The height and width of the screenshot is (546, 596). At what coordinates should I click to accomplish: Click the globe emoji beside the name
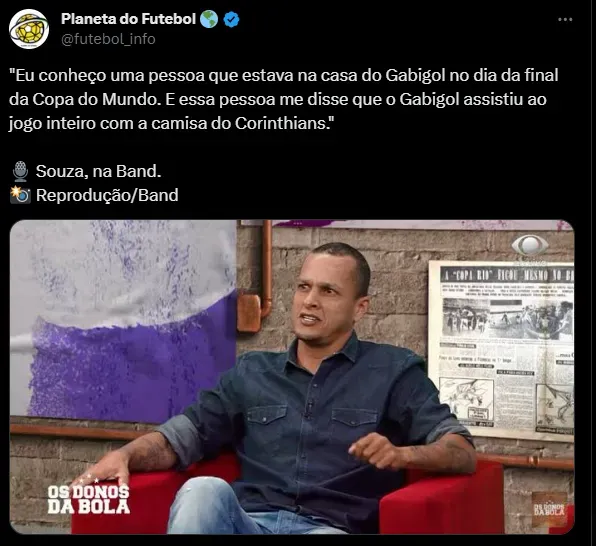click(x=209, y=19)
